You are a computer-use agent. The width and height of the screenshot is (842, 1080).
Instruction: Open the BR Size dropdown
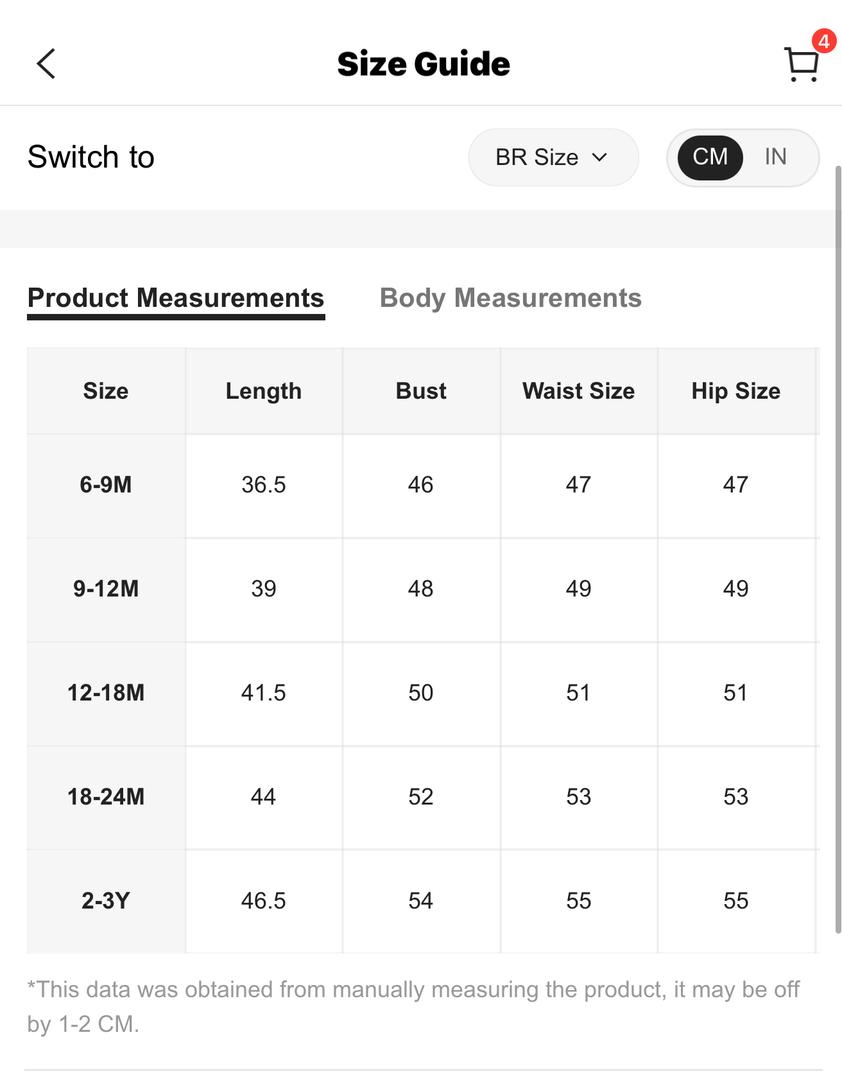553,157
